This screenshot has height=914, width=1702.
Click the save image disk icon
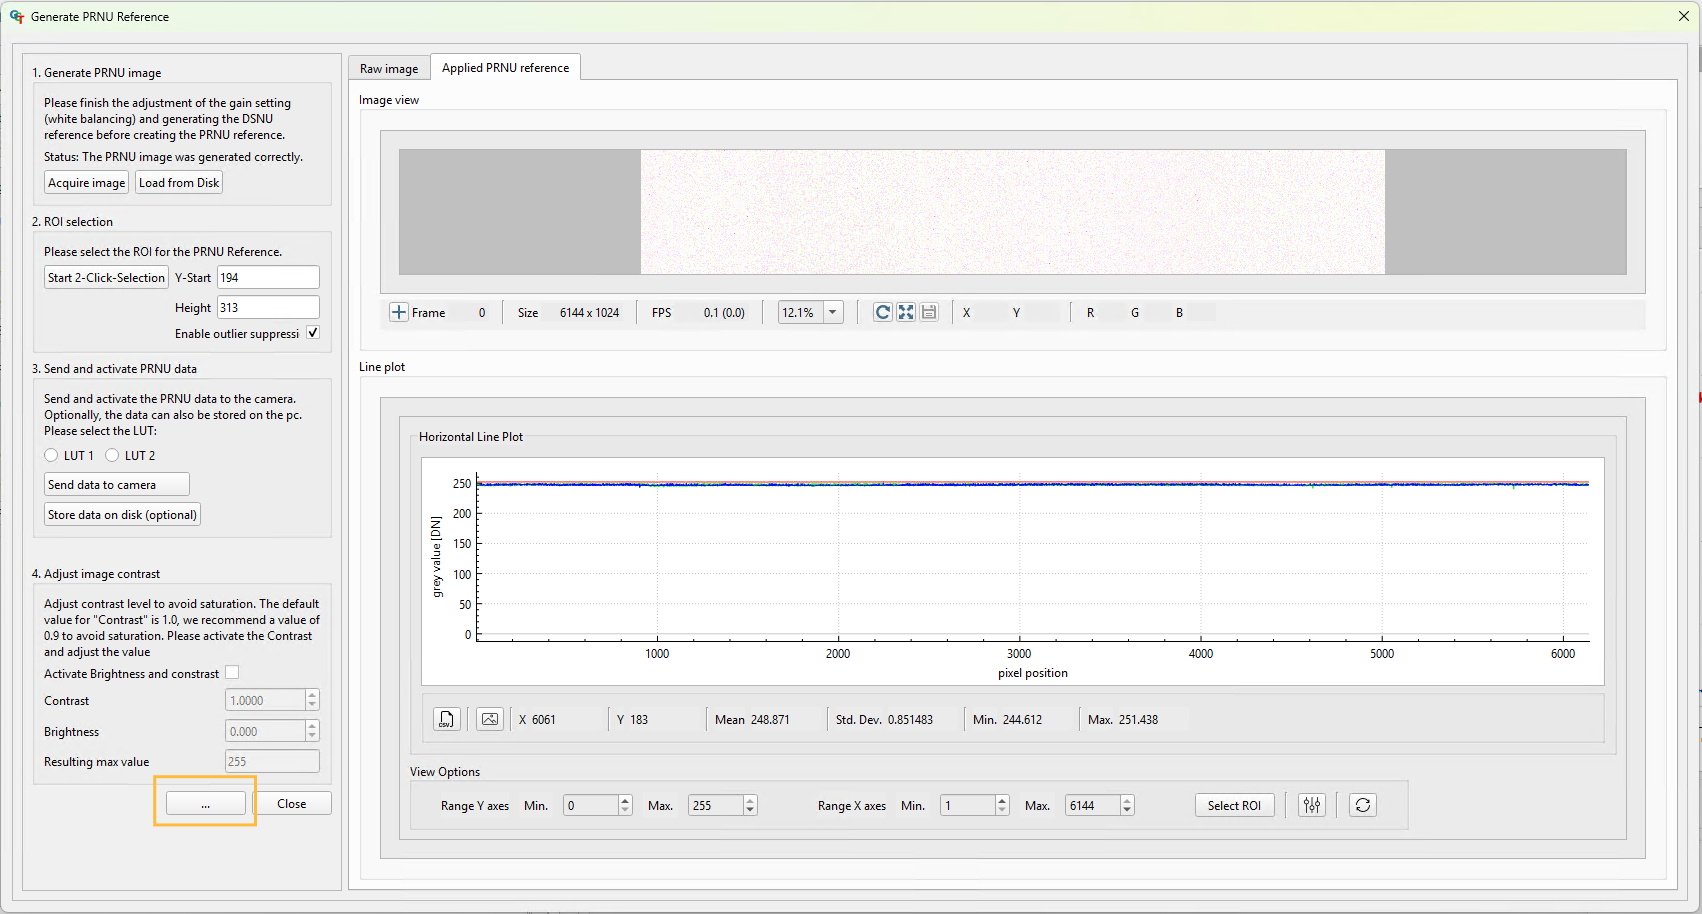(929, 312)
